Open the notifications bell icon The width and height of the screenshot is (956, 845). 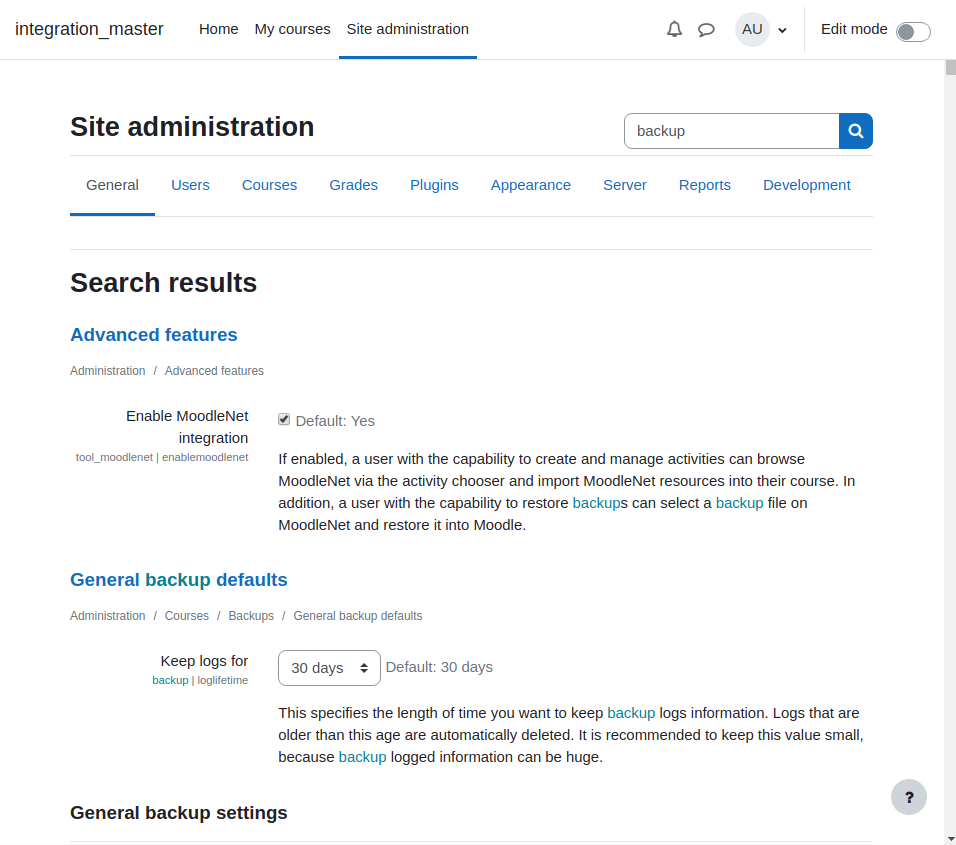[674, 29]
